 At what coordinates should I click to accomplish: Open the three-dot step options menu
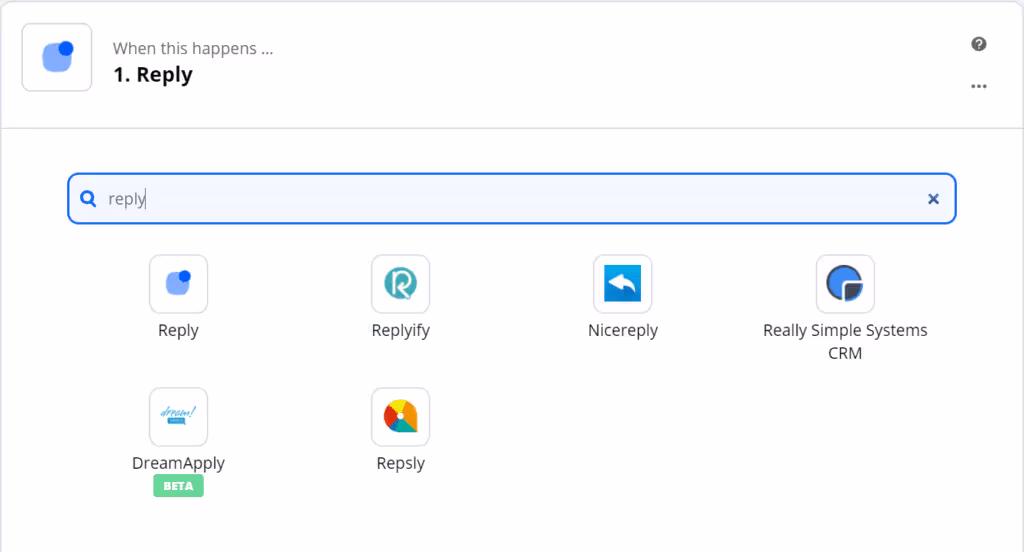coord(978,86)
